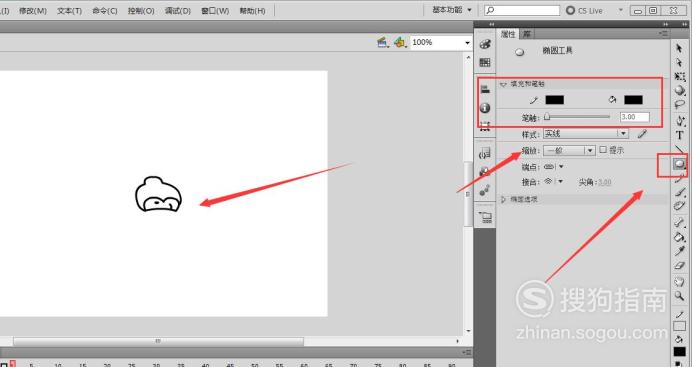Image resolution: width=692 pixels, height=367 pixels.
Task: Open the 调试(D) menu
Action: tap(177, 11)
